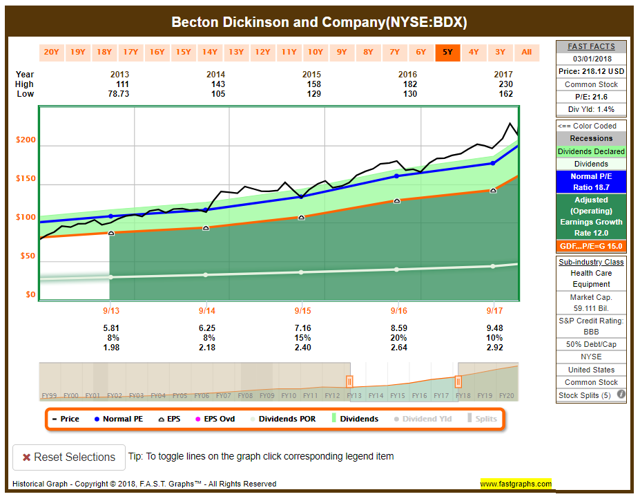Screen dimensions: 640x501
Task: Switch to the 12Y time range
Action: tap(263, 53)
